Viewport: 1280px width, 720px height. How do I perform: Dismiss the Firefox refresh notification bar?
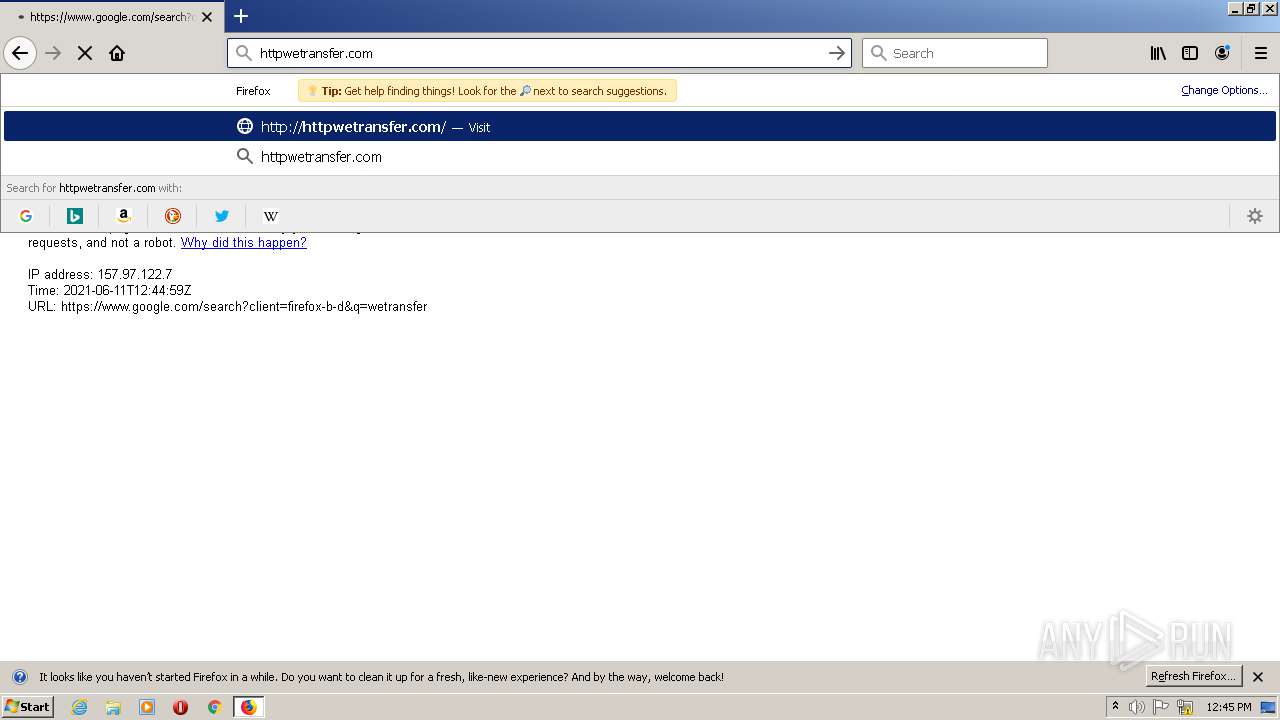[x=1258, y=677]
